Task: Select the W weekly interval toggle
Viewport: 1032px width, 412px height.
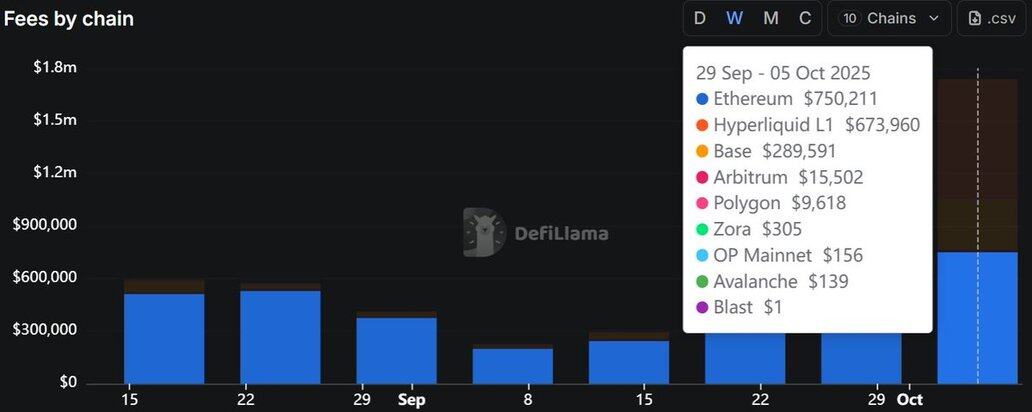Action: 734,18
